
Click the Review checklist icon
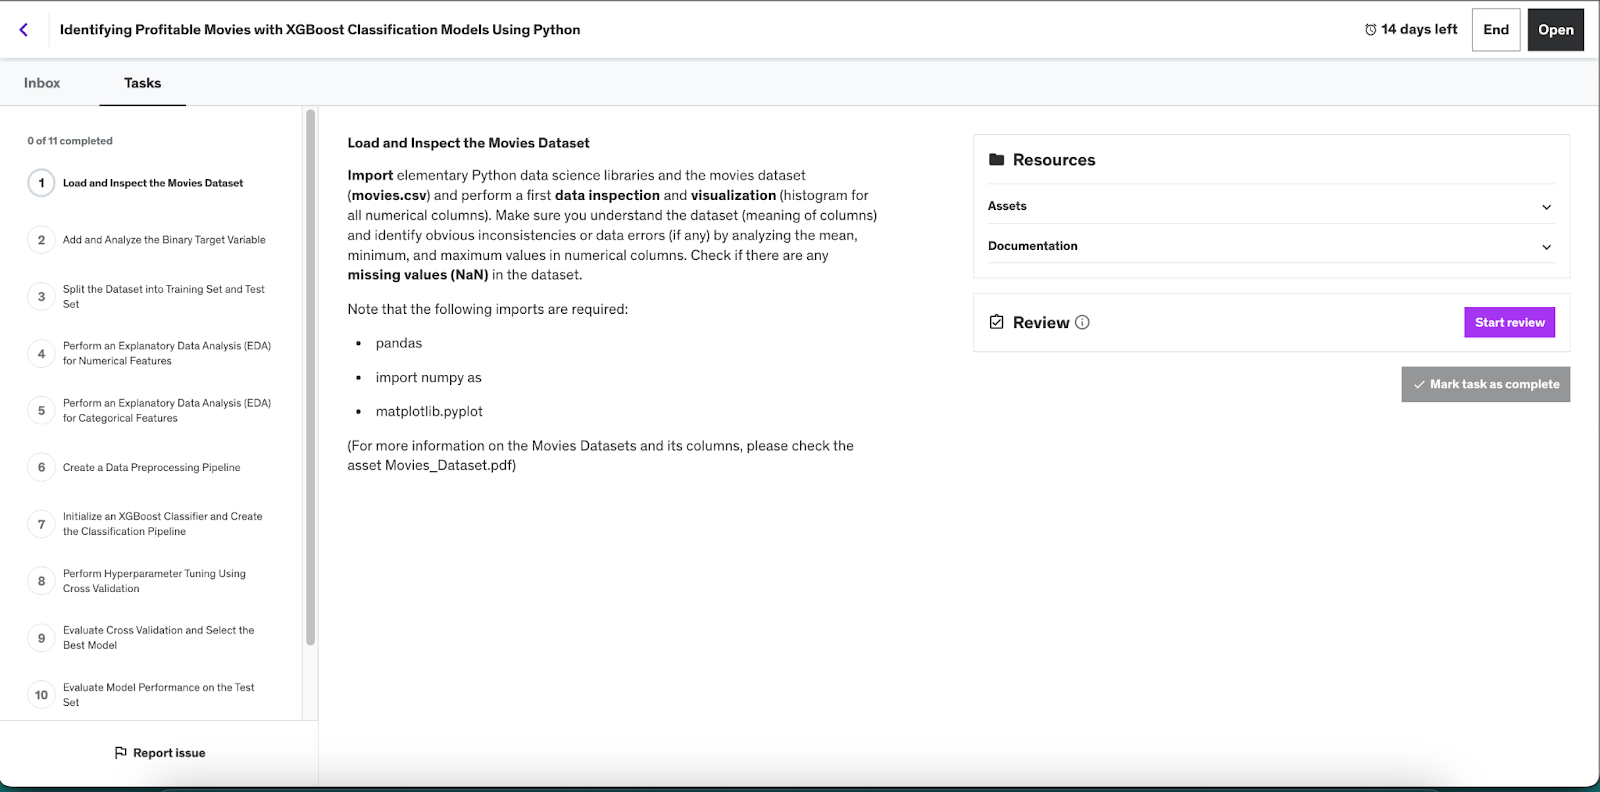click(996, 322)
